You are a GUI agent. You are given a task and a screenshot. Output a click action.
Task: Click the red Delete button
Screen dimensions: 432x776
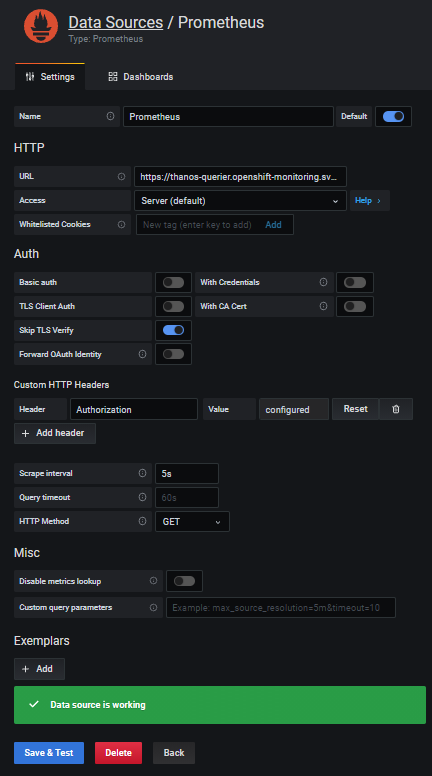point(118,753)
